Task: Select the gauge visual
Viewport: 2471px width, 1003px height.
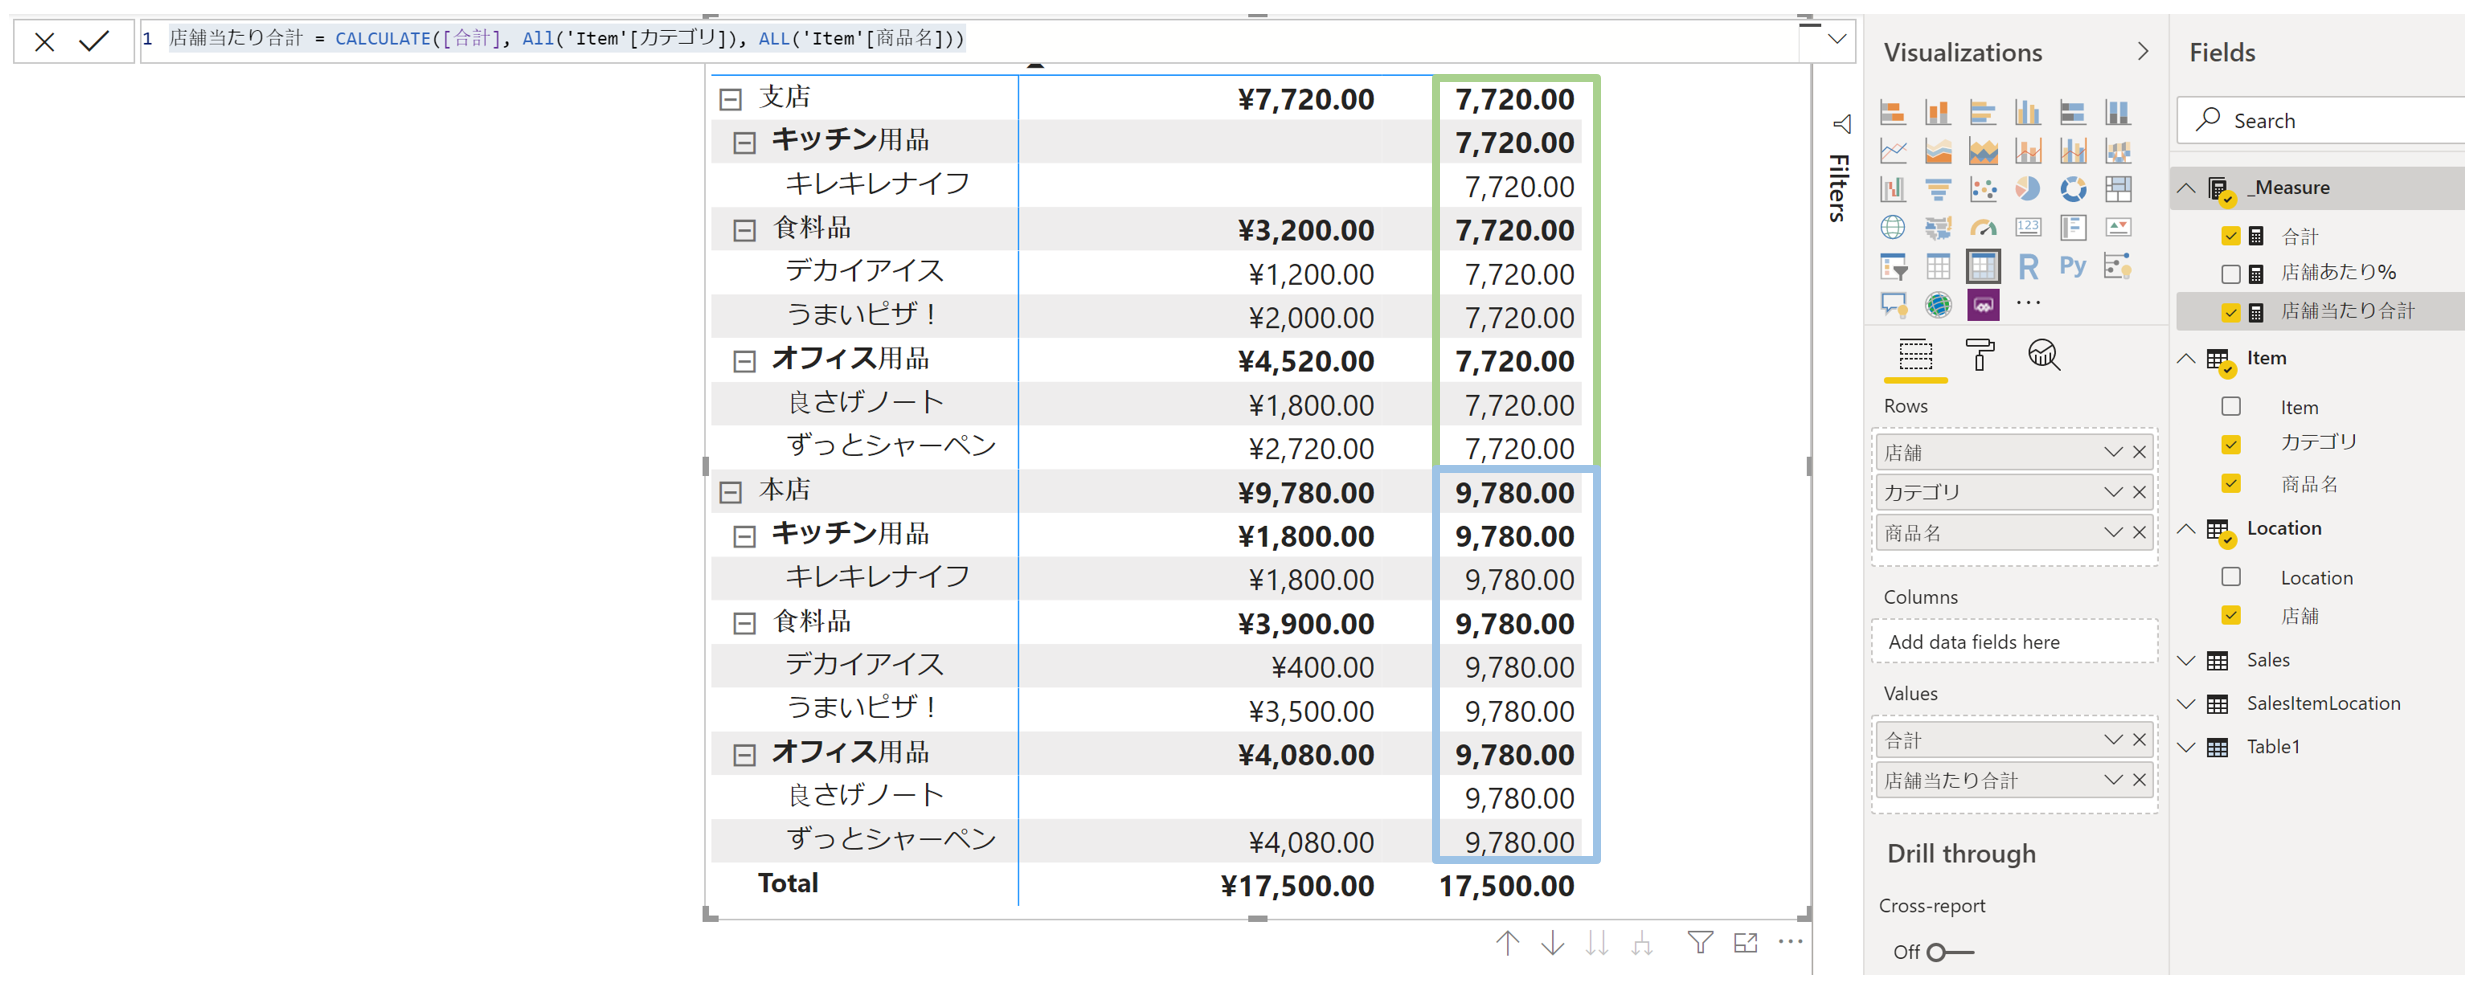Action: pos(1982,228)
